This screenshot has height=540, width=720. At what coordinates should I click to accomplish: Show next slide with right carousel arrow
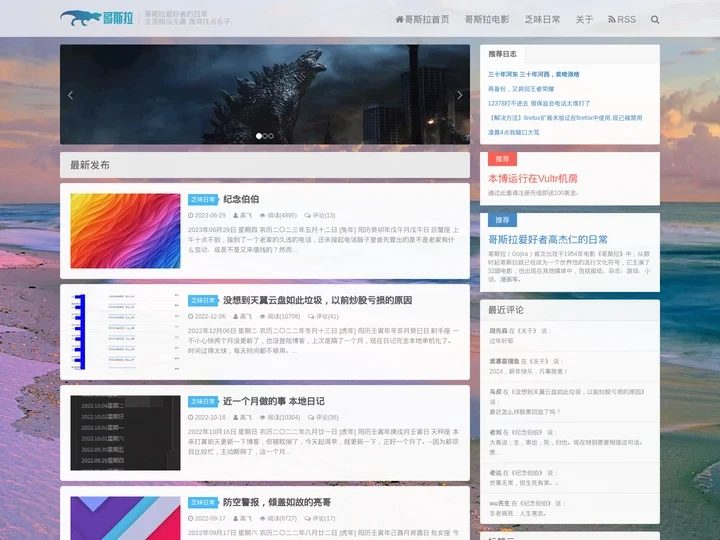(460, 95)
